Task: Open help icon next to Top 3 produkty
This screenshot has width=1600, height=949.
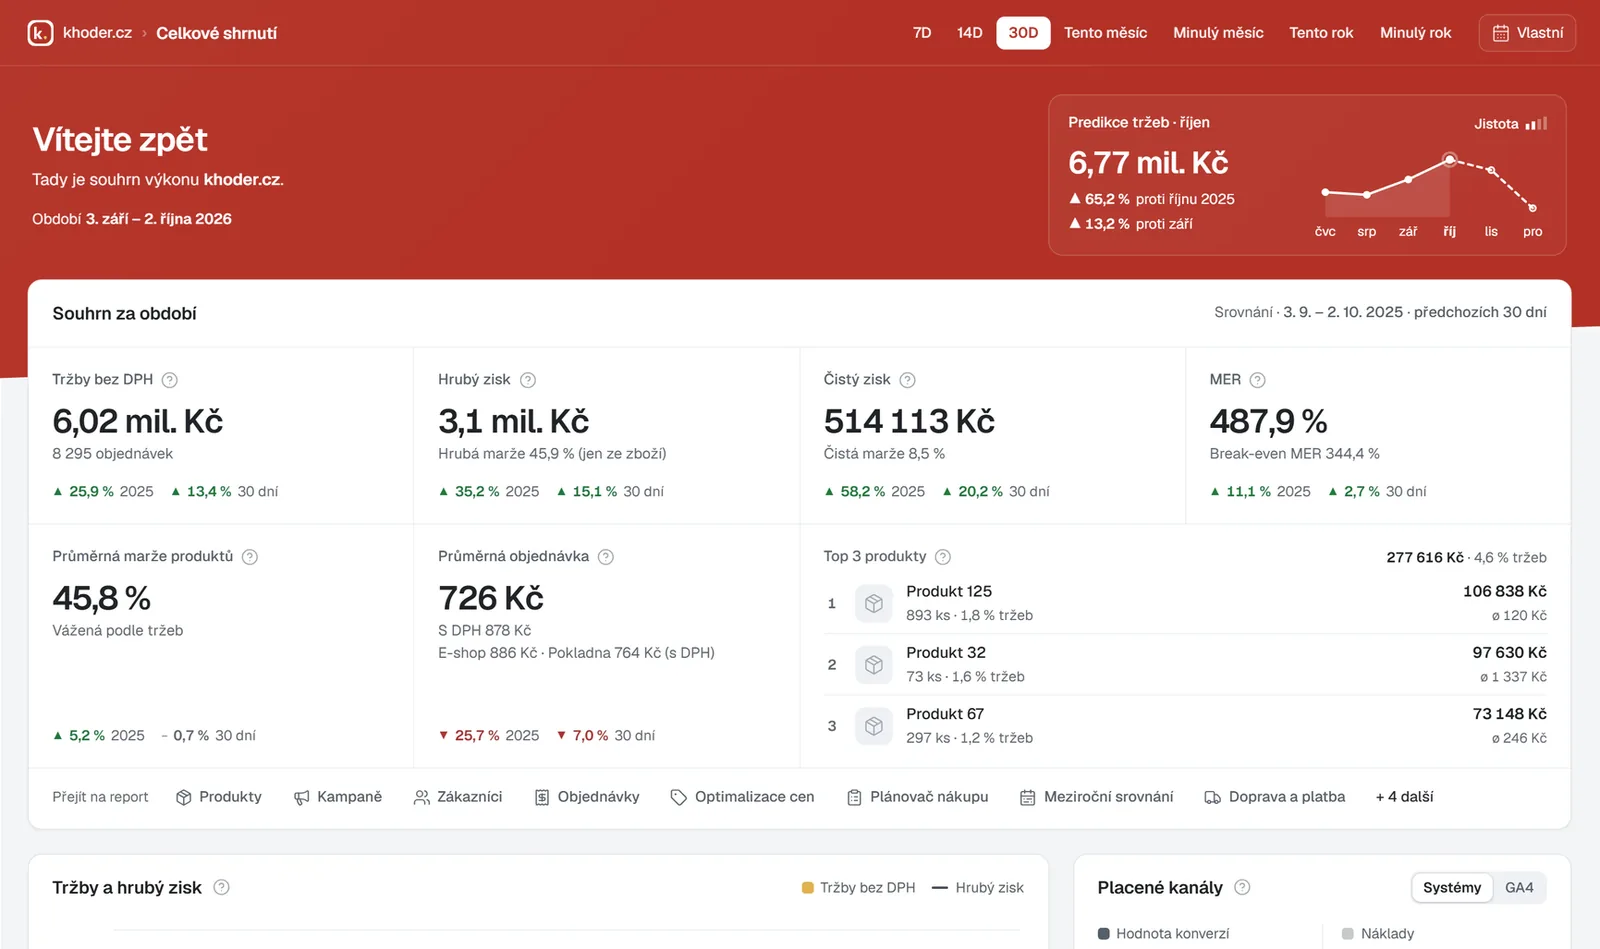Action: point(943,557)
